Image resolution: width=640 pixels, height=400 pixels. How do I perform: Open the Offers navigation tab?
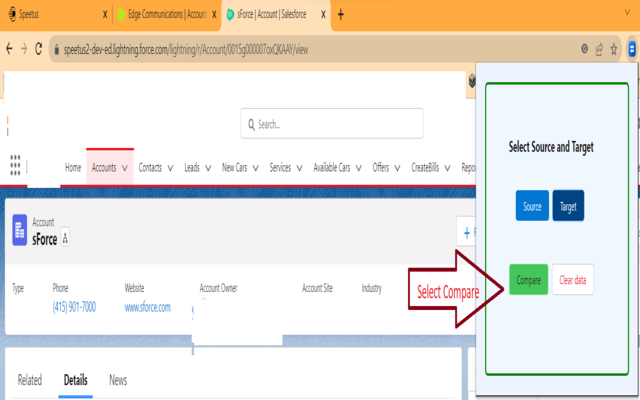(x=380, y=168)
